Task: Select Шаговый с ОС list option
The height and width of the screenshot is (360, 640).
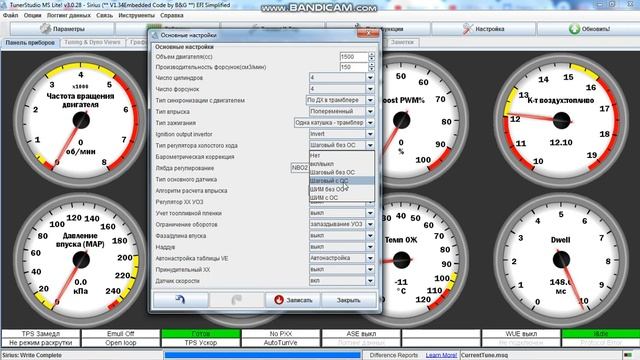Action: click(342, 181)
